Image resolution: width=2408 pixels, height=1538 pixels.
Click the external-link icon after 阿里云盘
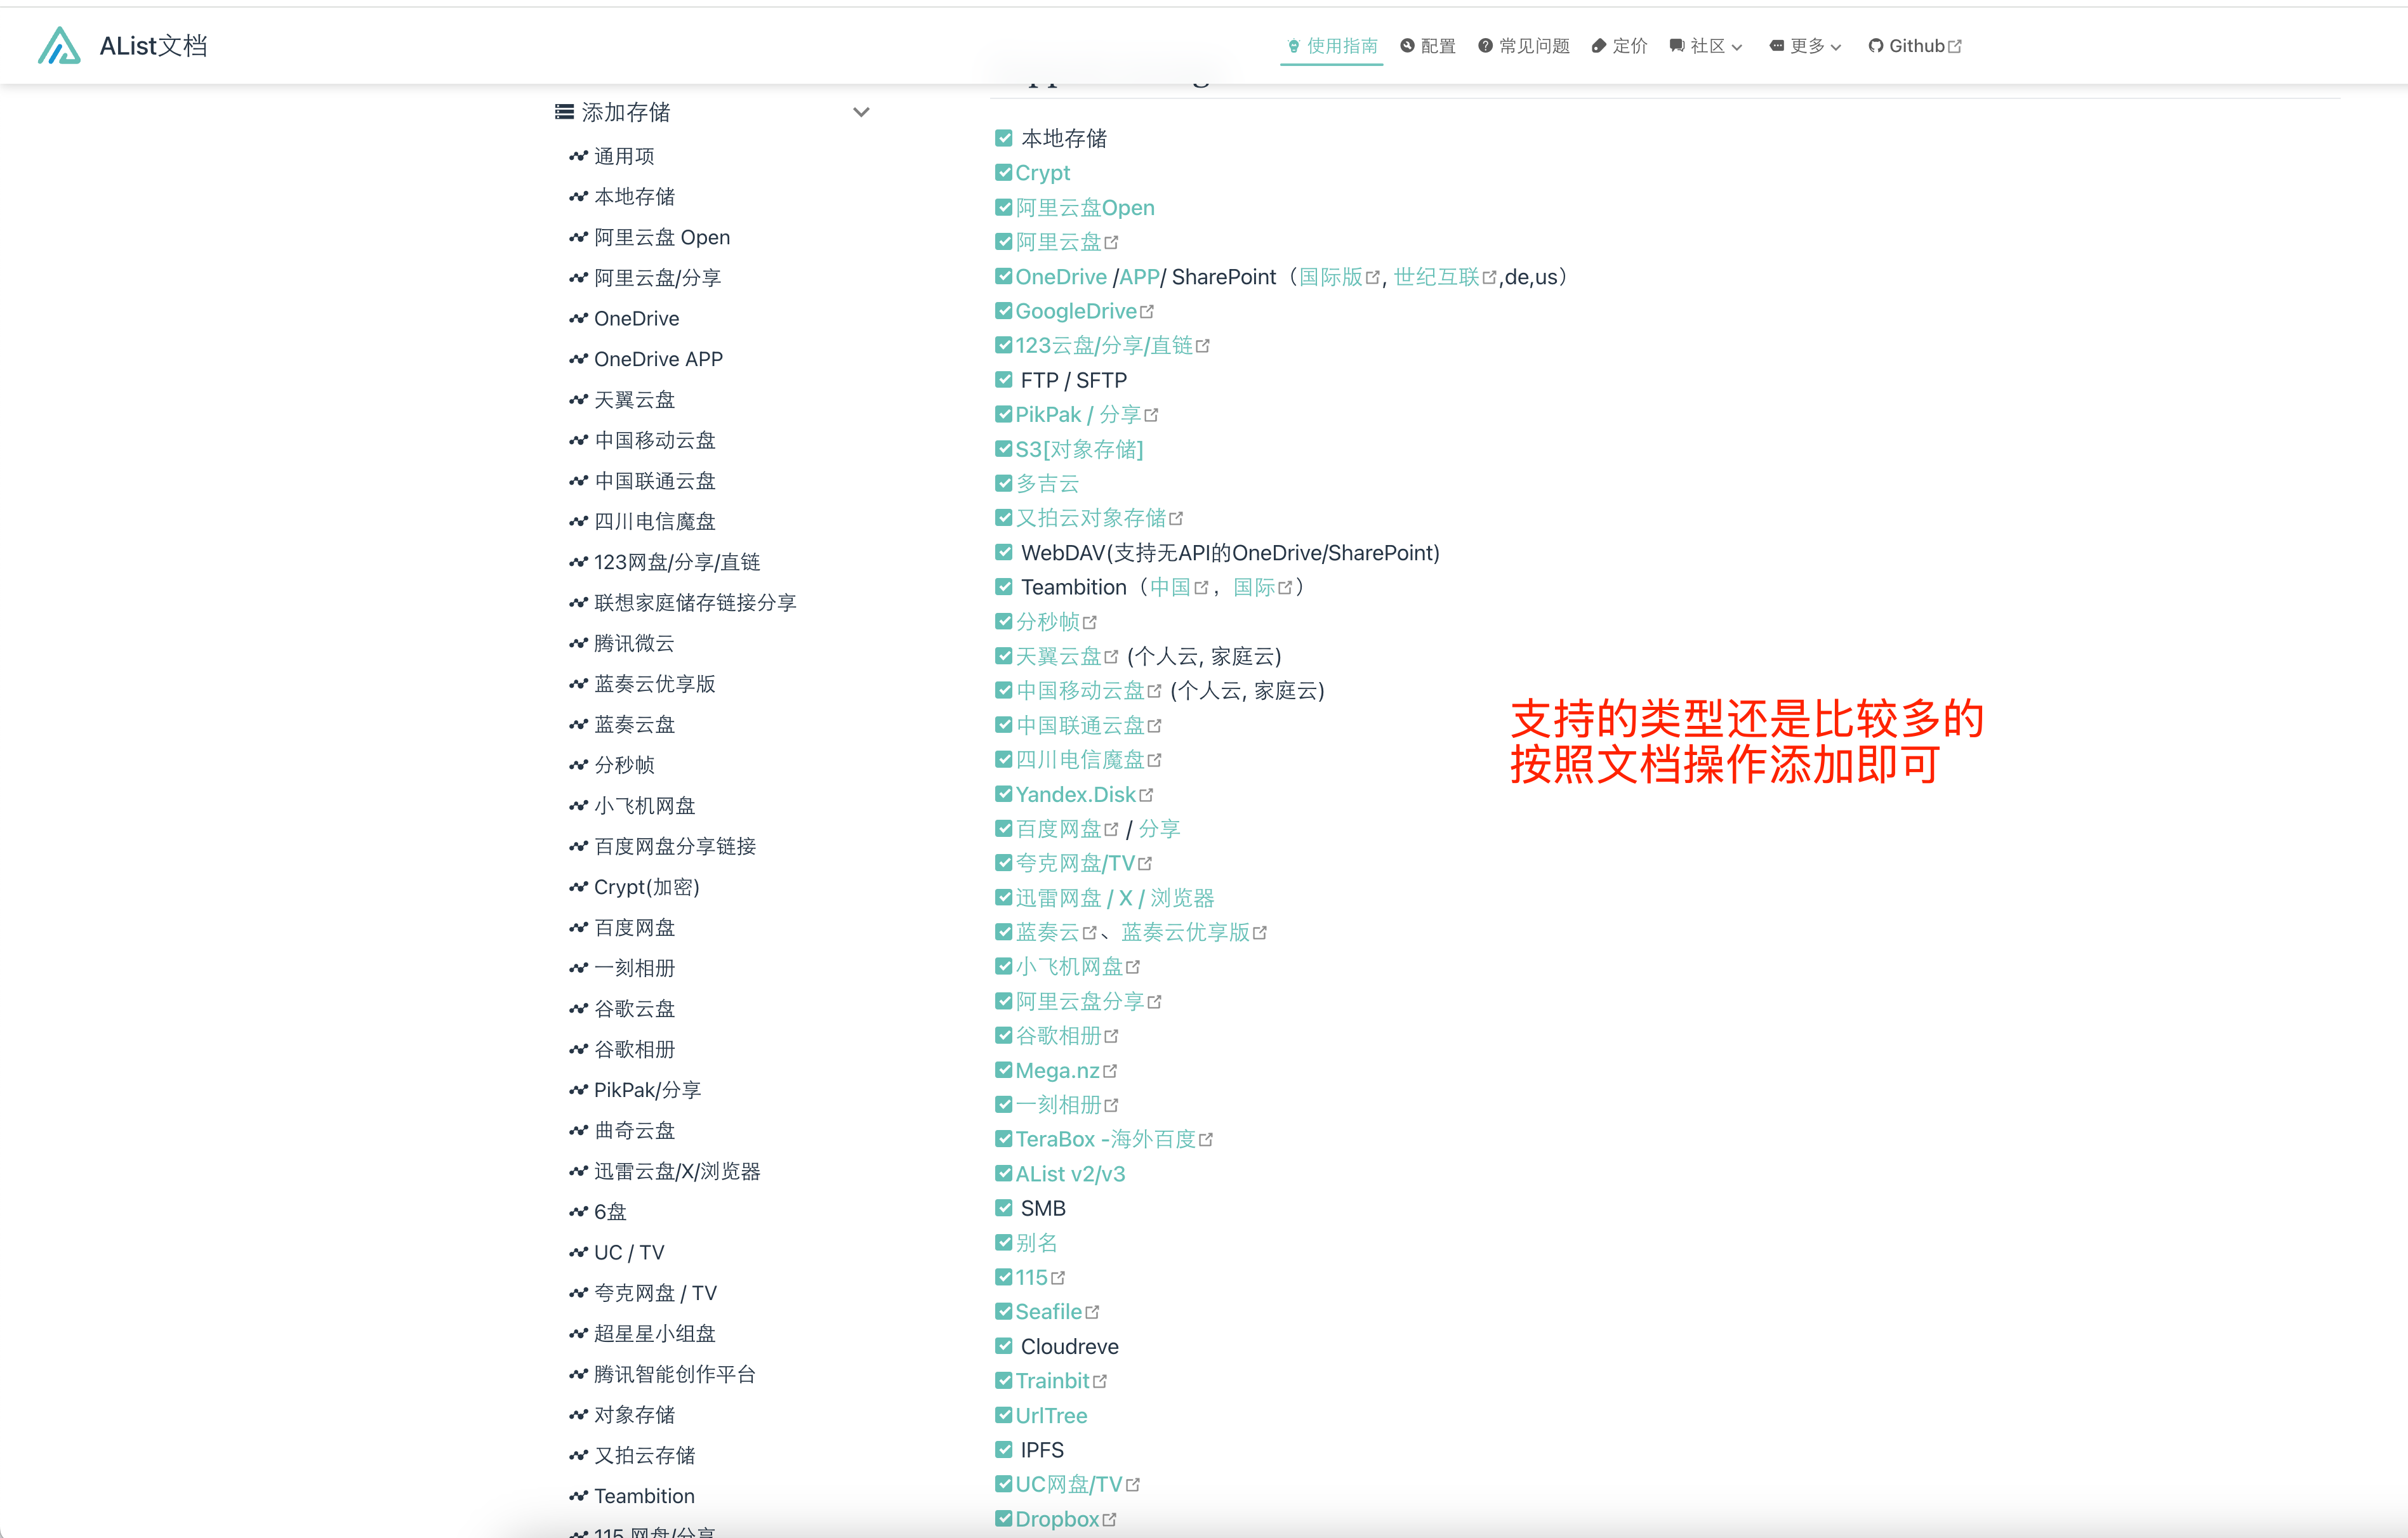(x=1111, y=243)
